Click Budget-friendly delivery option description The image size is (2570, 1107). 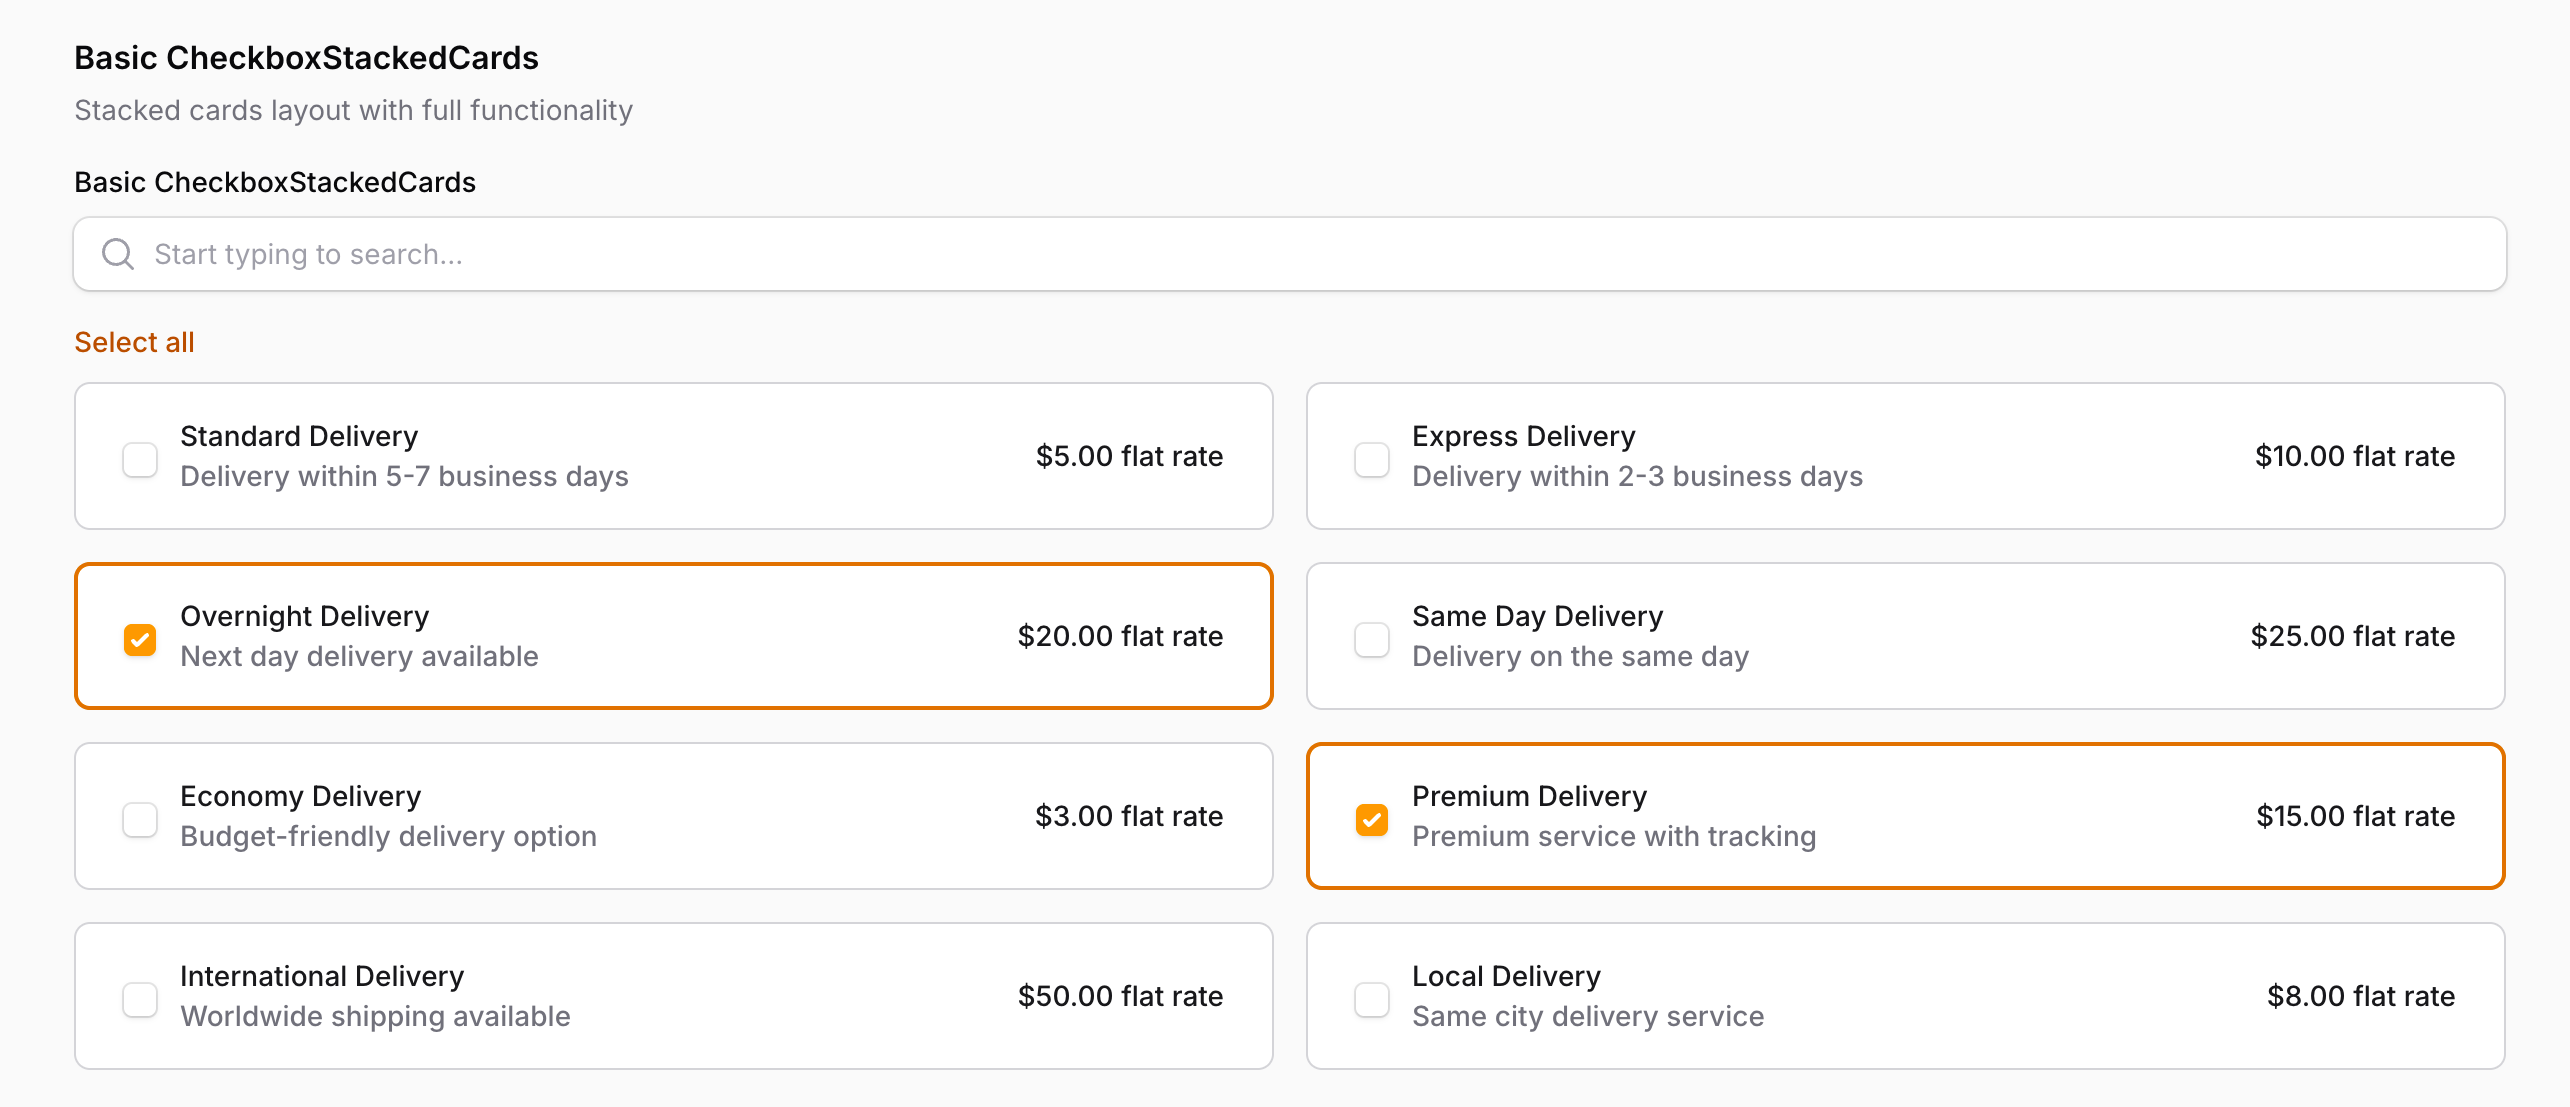(x=388, y=836)
